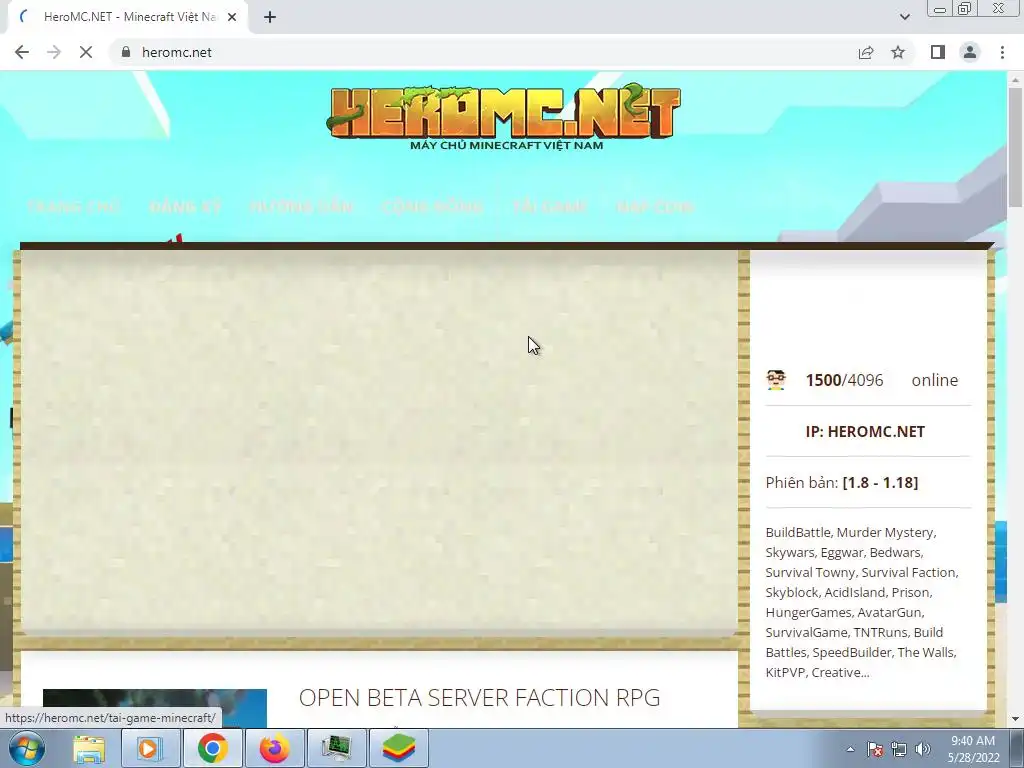Viewport: 1024px width, 768px height.
Task: Open Windows Explorer from taskbar
Action: [x=89, y=748]
